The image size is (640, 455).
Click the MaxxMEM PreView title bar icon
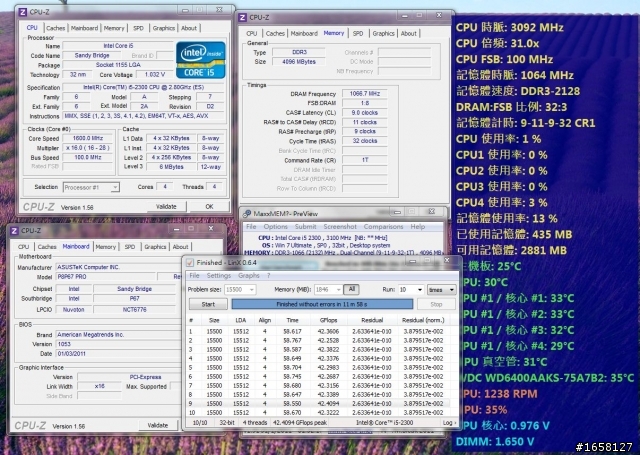[x=247, y=213]
